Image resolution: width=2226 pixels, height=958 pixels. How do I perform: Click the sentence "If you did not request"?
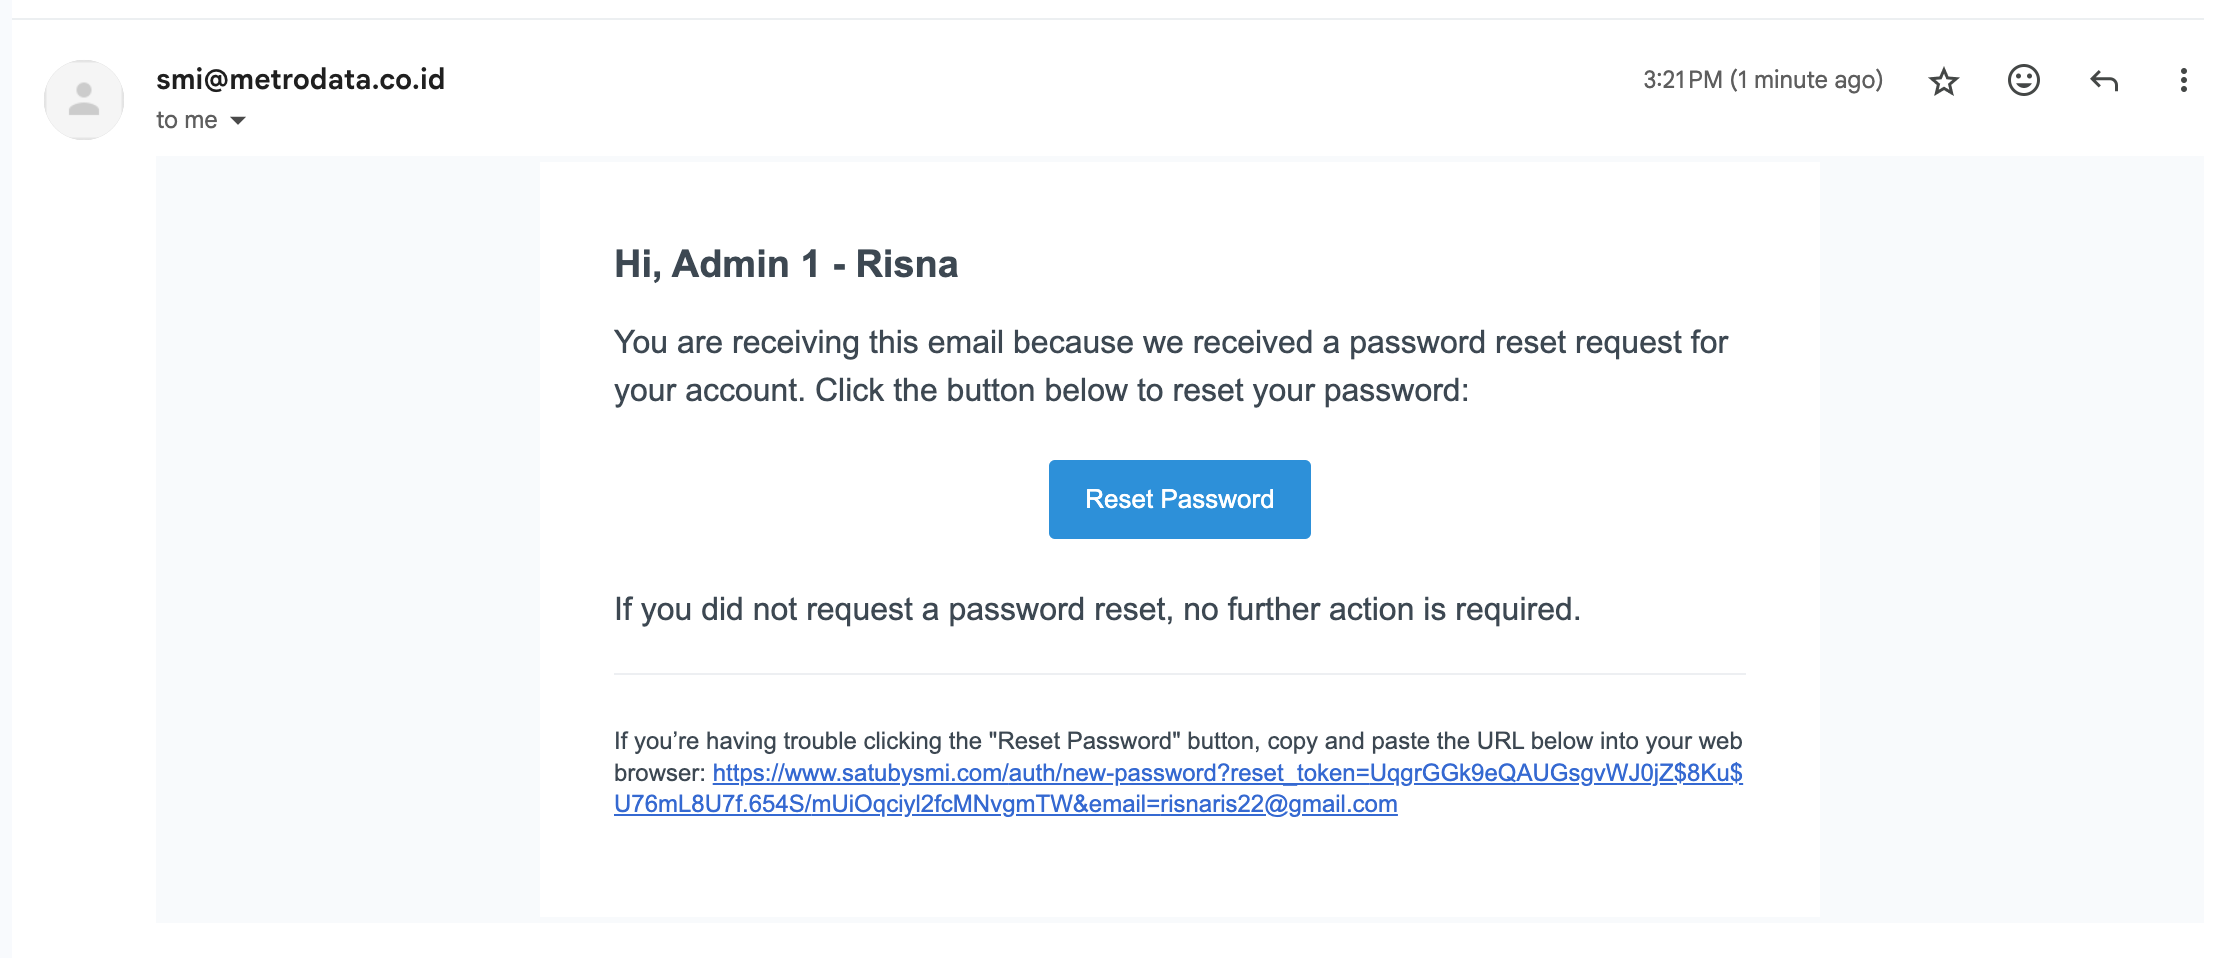[x=1097, y=609]
